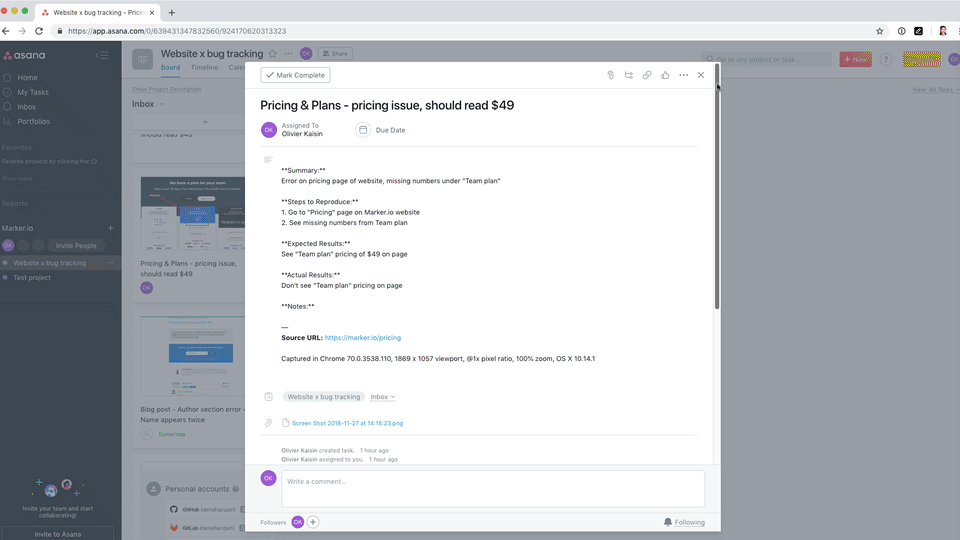Click the Share button
Screen dimensions: 960x540
pos(335,54)
